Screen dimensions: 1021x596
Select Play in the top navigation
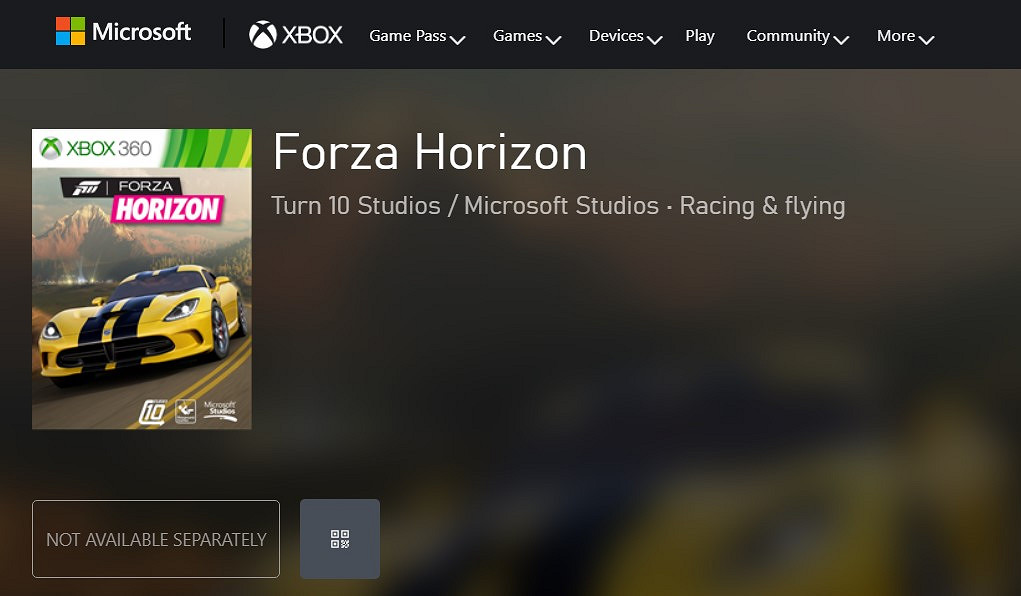point(700,36)
